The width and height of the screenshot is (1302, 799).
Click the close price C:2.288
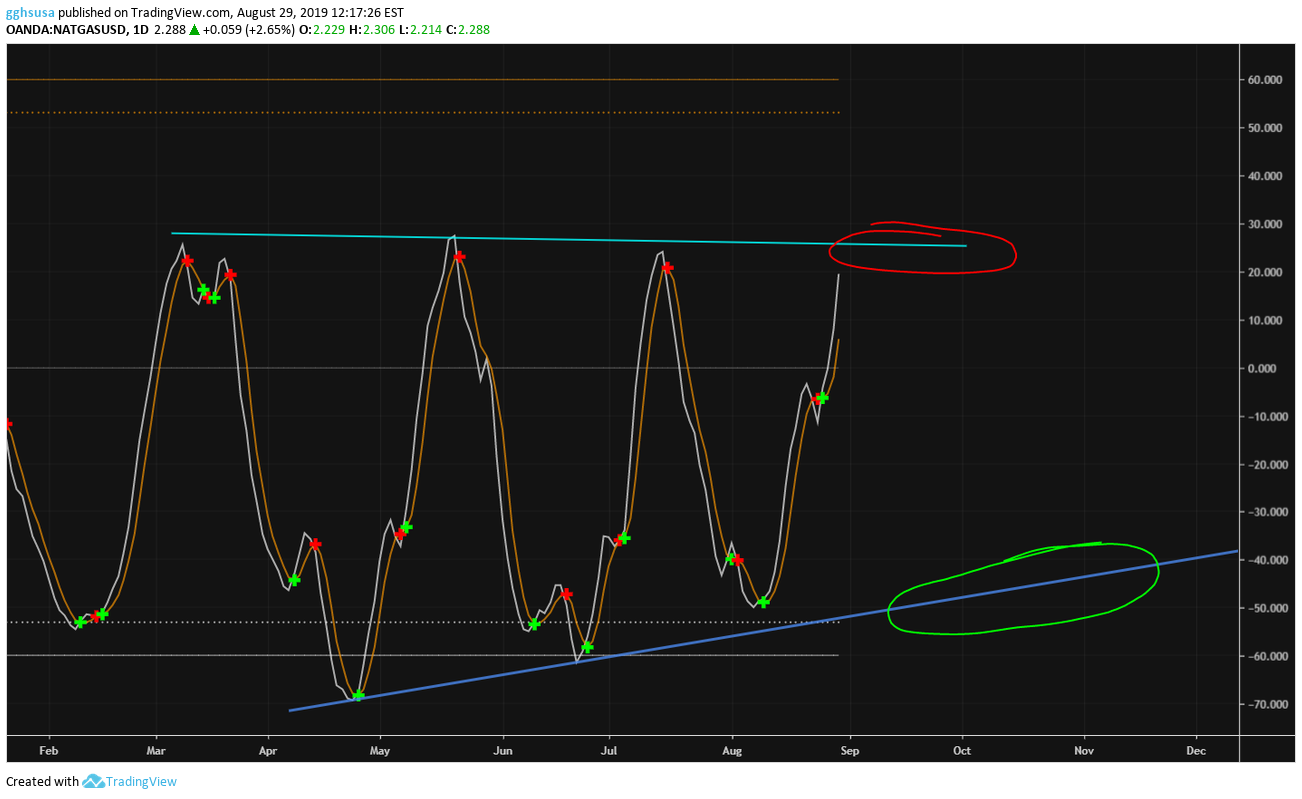pyautogui.click(x=467, y=30)
